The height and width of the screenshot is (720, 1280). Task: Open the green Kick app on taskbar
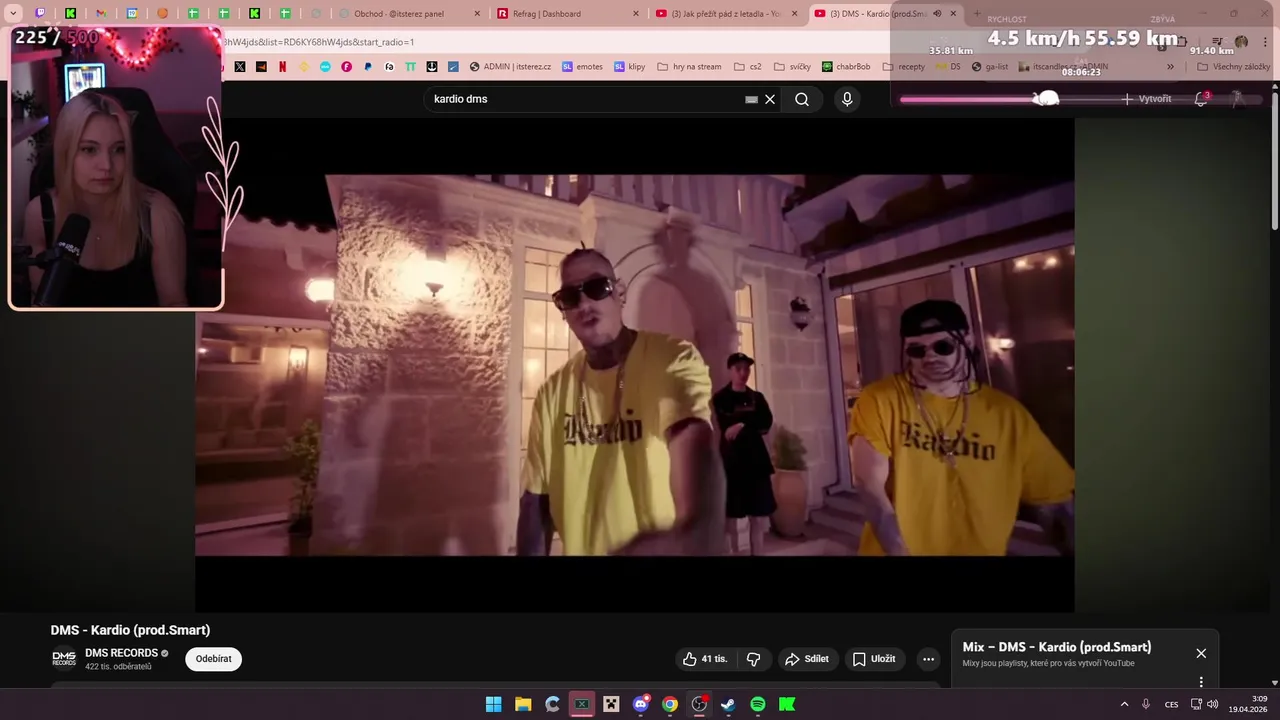click(787, 704)
